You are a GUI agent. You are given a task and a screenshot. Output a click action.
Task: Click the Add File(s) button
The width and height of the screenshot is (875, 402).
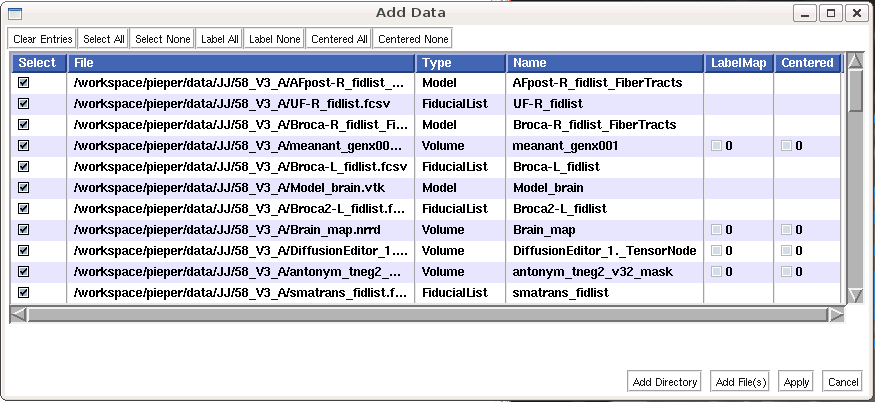point(740,382)
